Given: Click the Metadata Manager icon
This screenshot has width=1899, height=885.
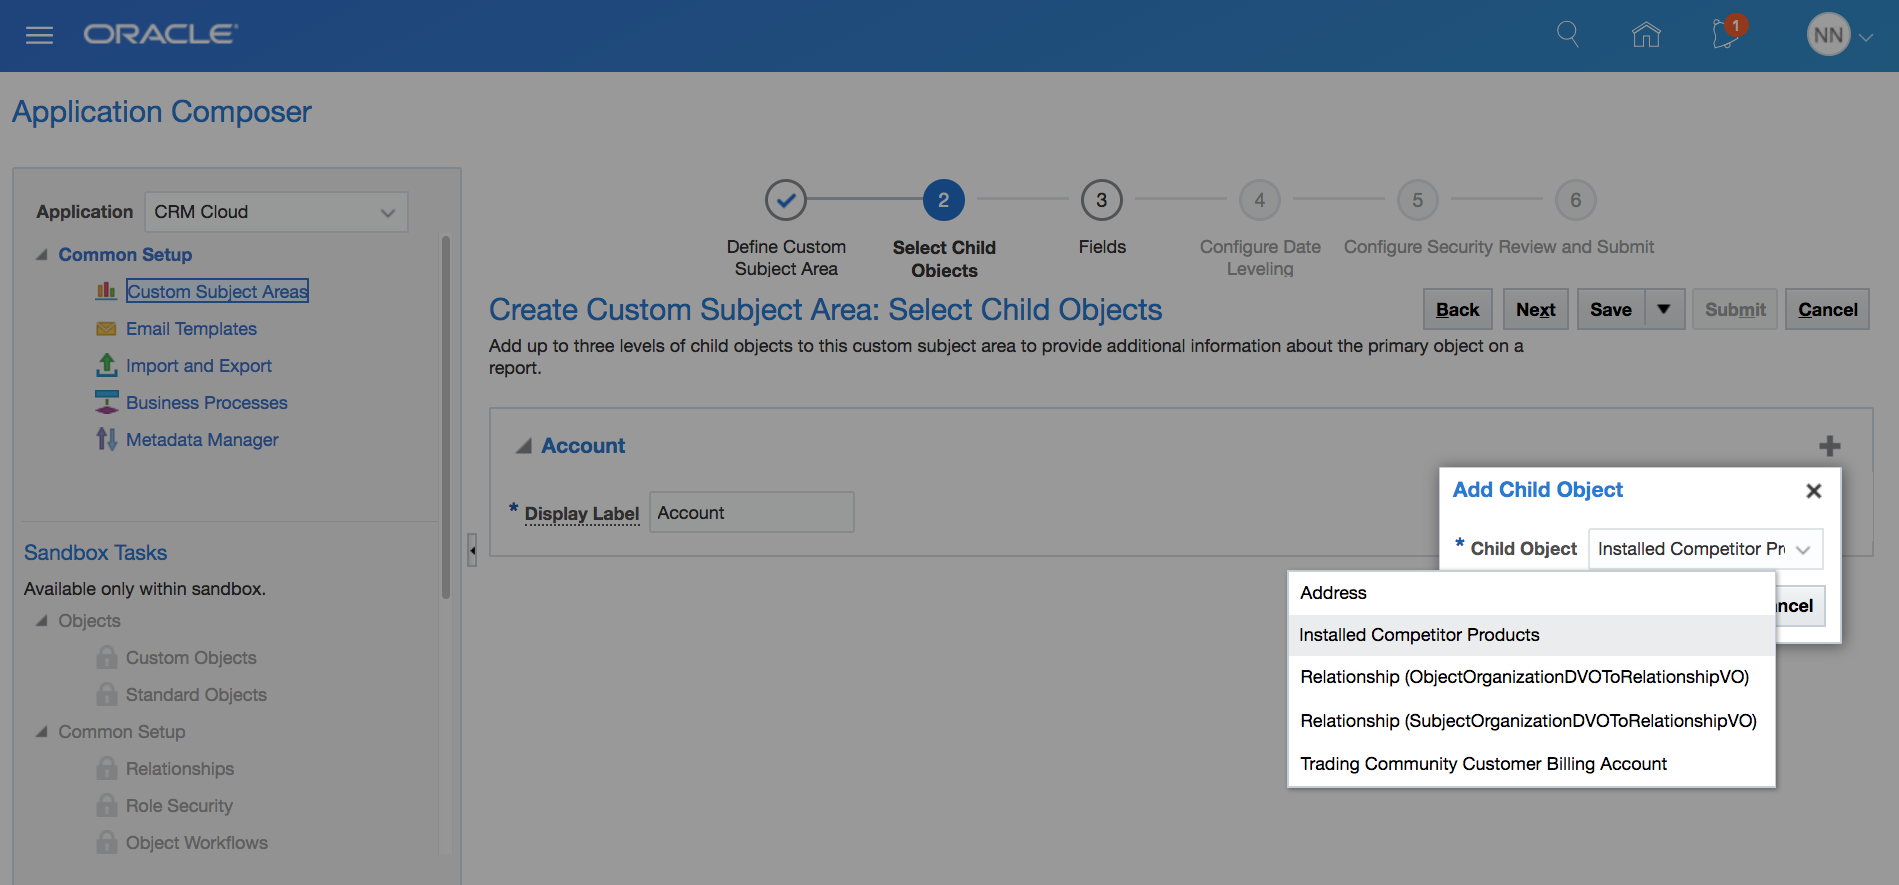Looking at the screenshot, I should 106,440.
